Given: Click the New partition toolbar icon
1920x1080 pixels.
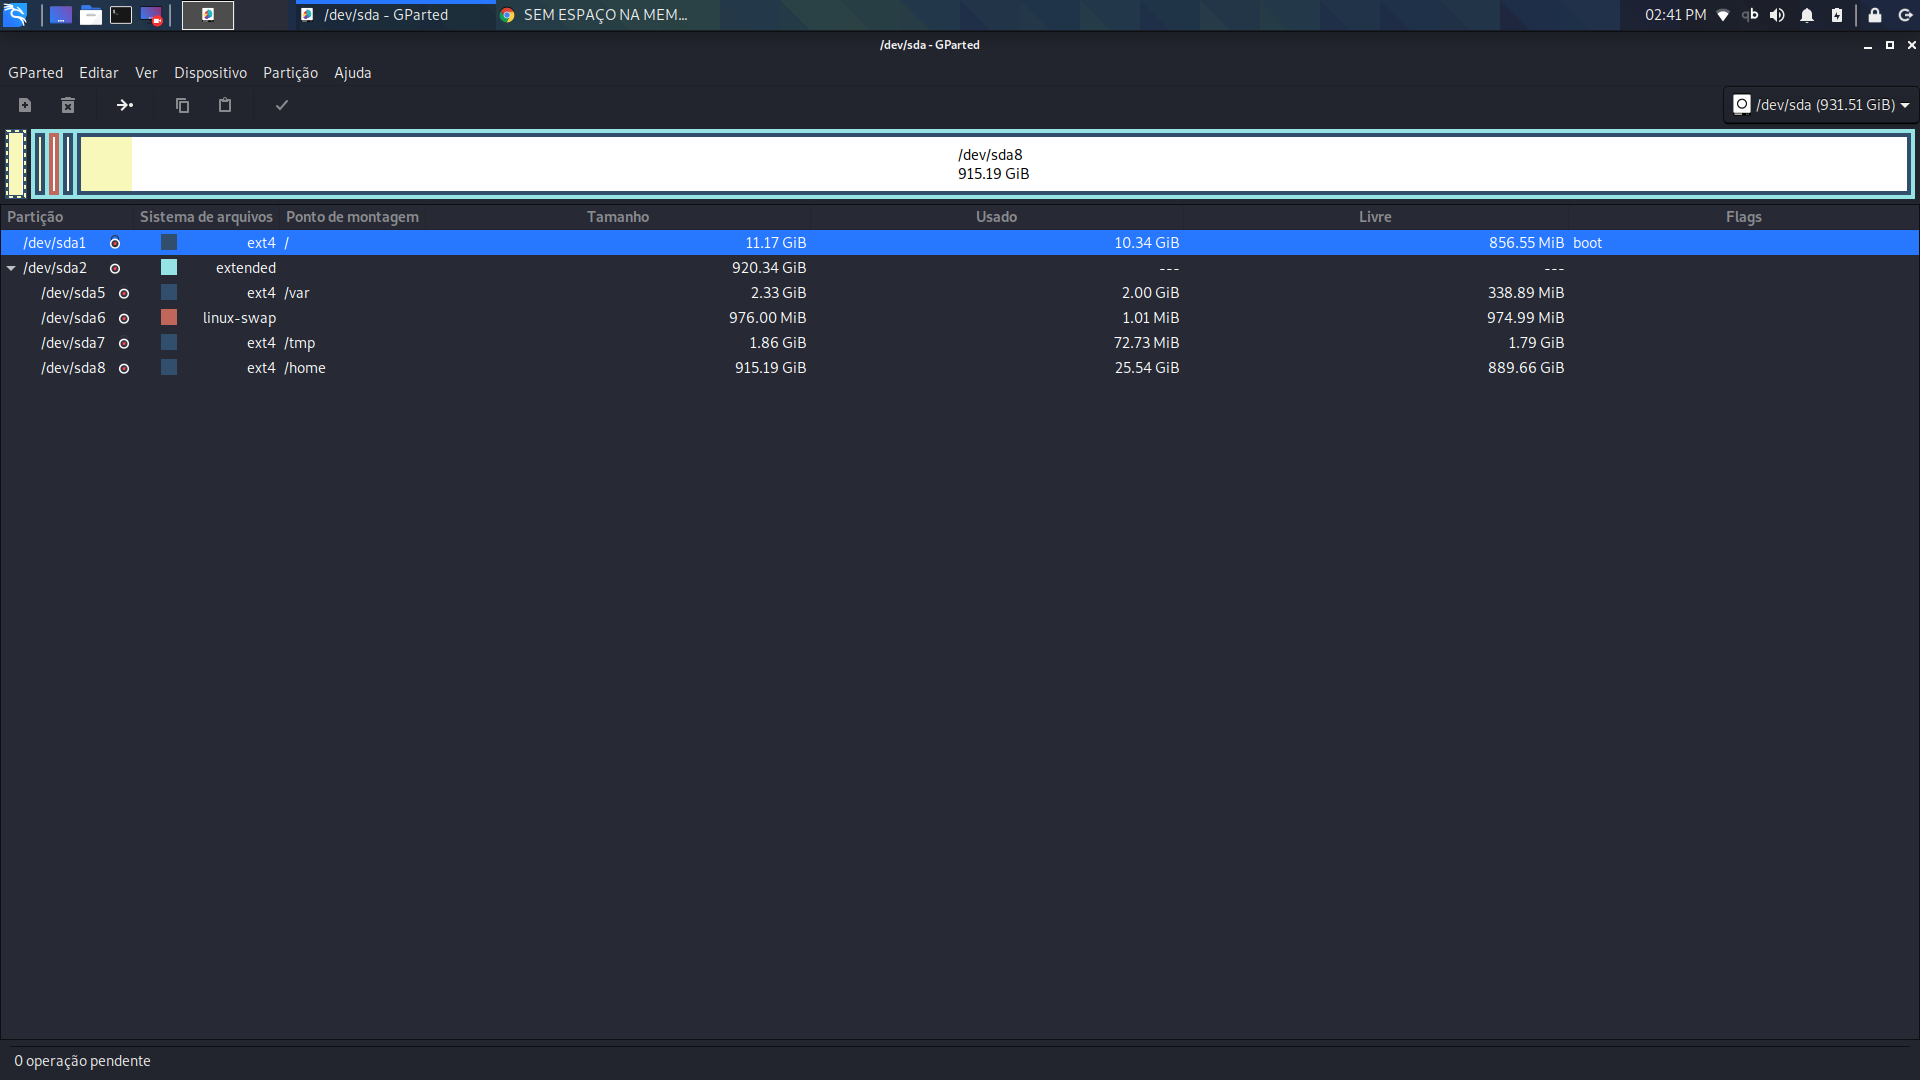Looking at the screenshot, I should tap(25, 105).
